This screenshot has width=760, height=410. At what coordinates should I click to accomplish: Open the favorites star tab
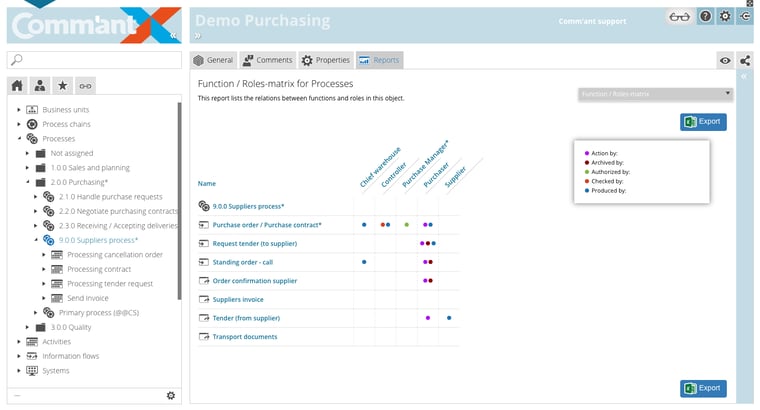tap(62, 85)
